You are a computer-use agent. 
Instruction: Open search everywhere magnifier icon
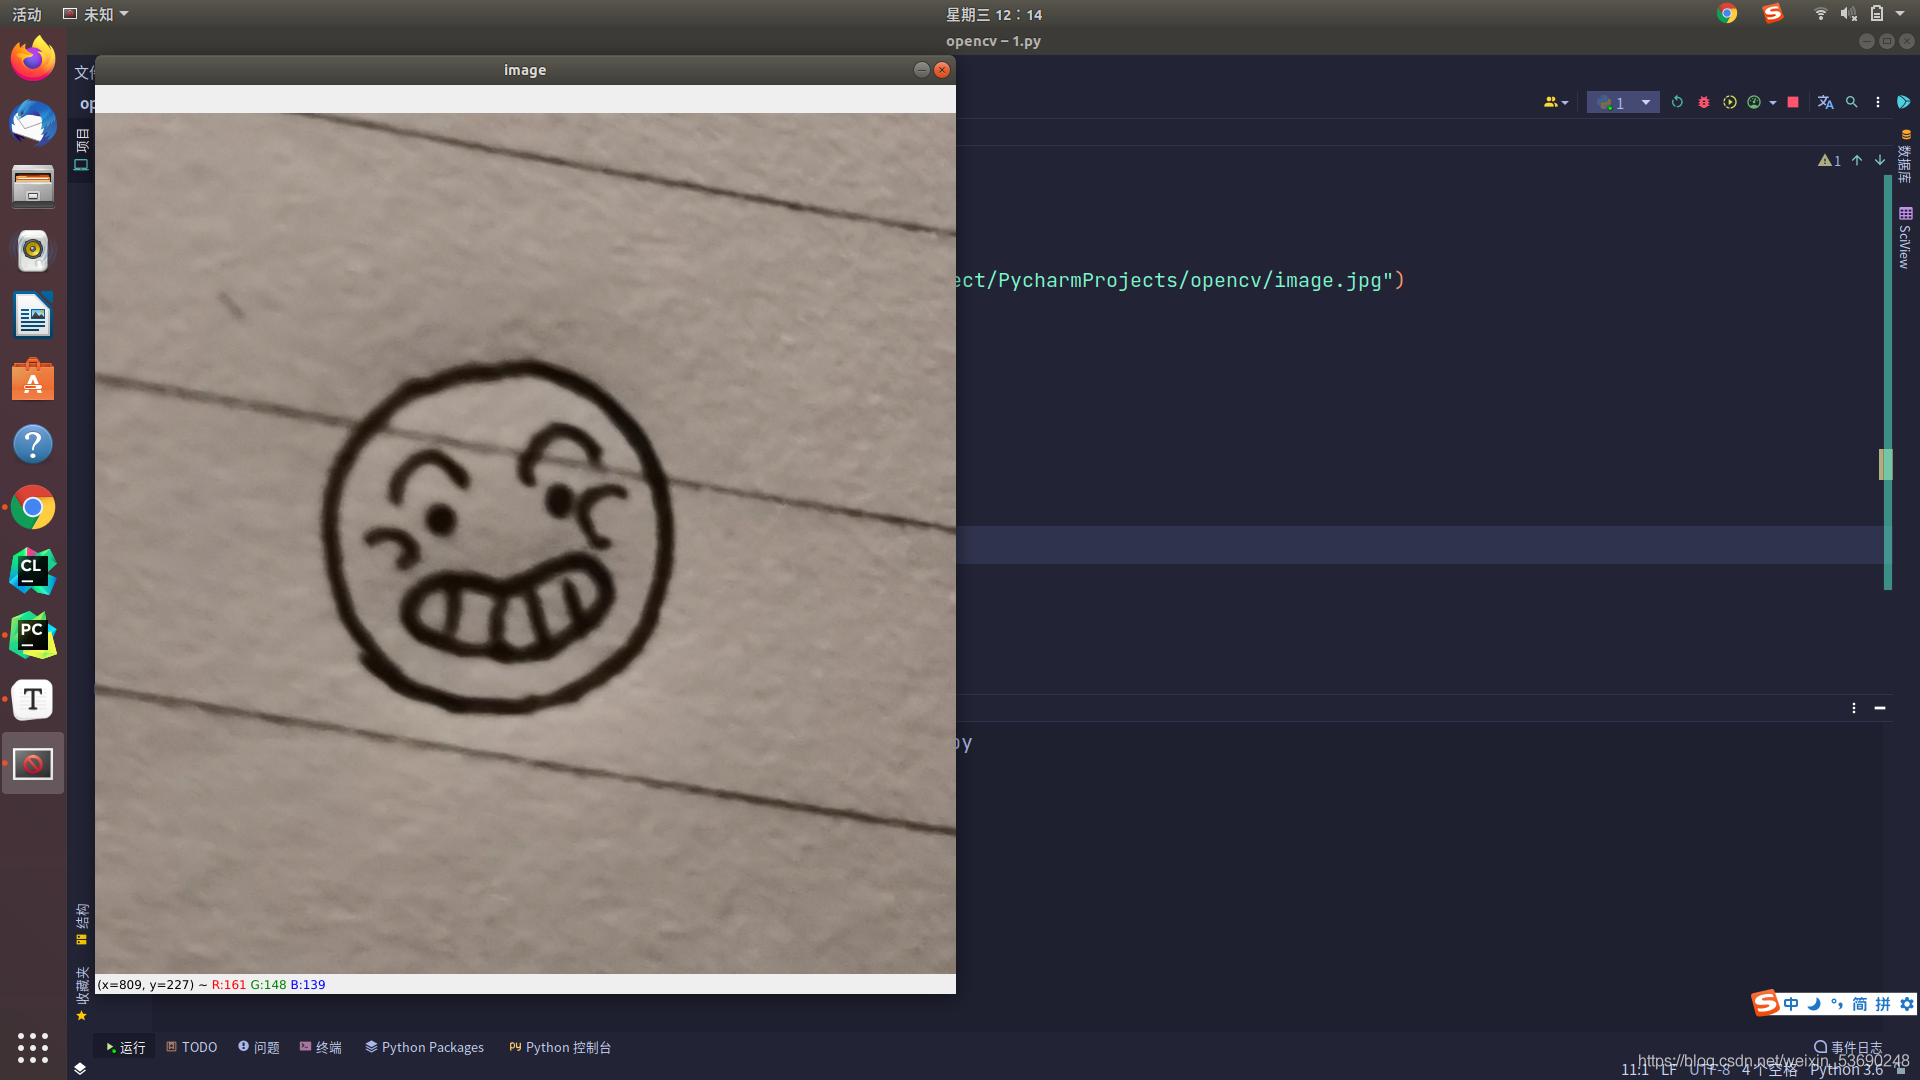click(x=1852, y=102)
